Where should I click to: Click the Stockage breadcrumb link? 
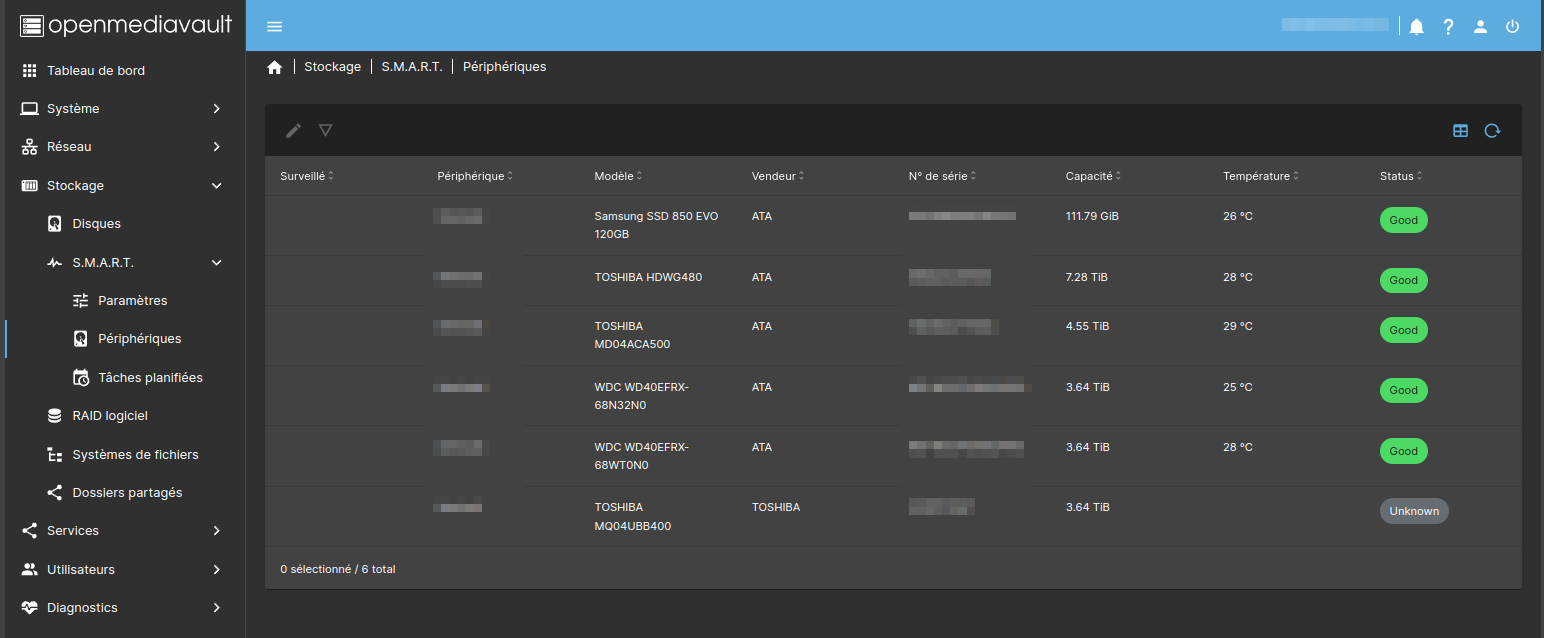[x=332, y=67]
